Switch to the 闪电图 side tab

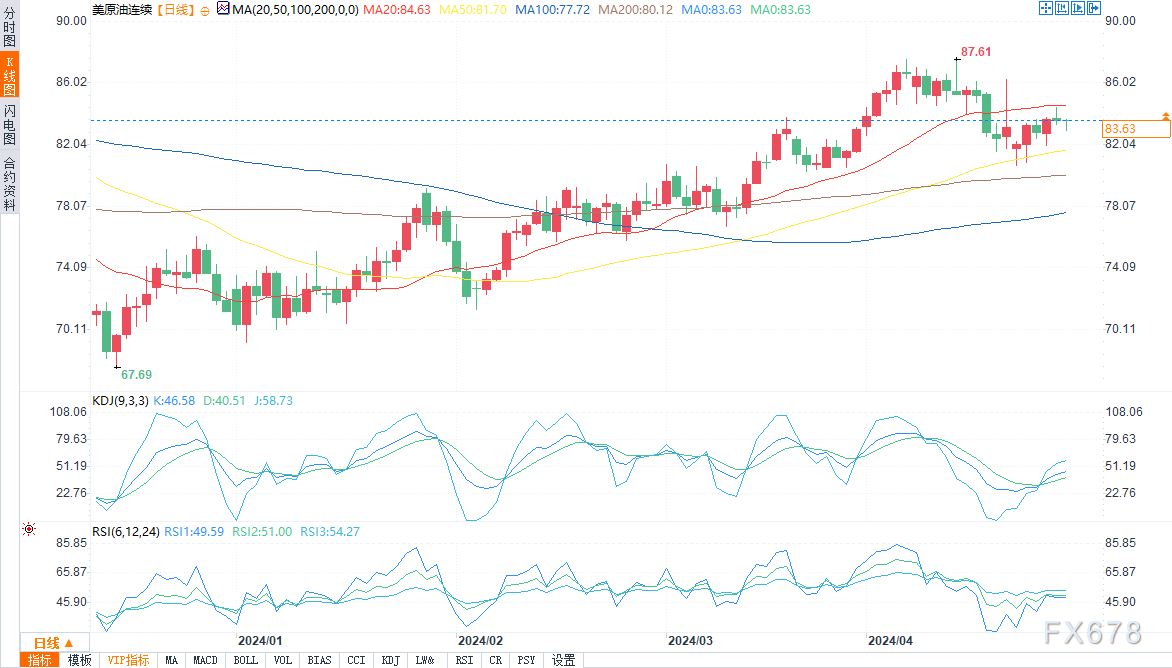9,125
